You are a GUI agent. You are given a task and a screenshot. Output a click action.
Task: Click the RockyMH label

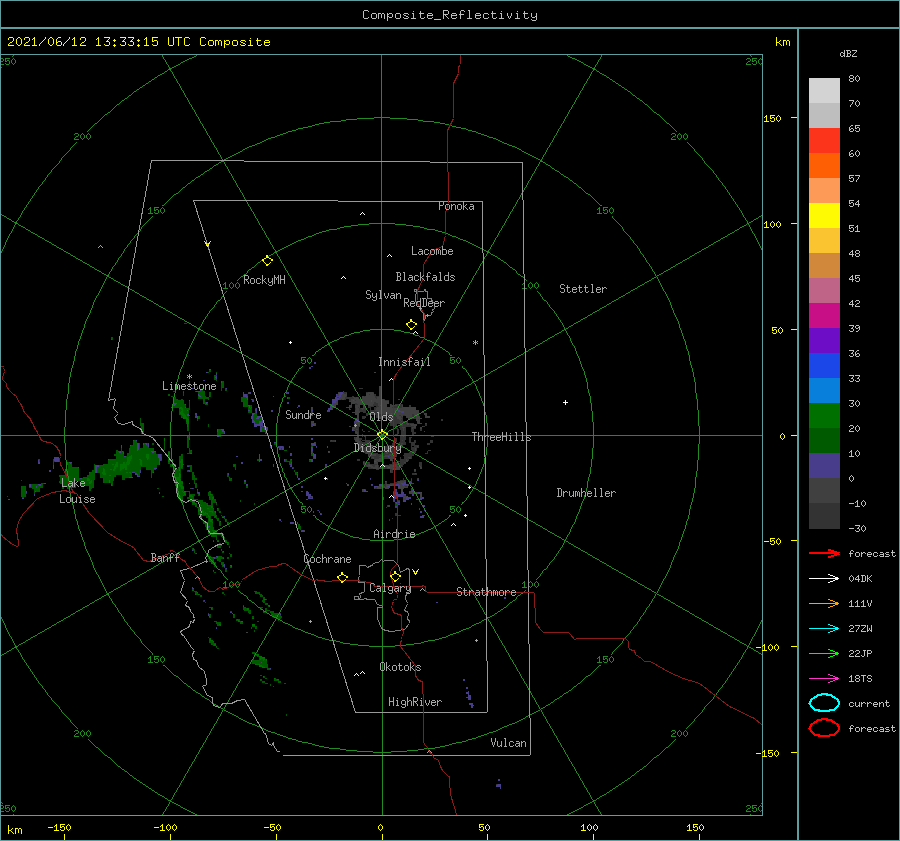tap(264, 280)
